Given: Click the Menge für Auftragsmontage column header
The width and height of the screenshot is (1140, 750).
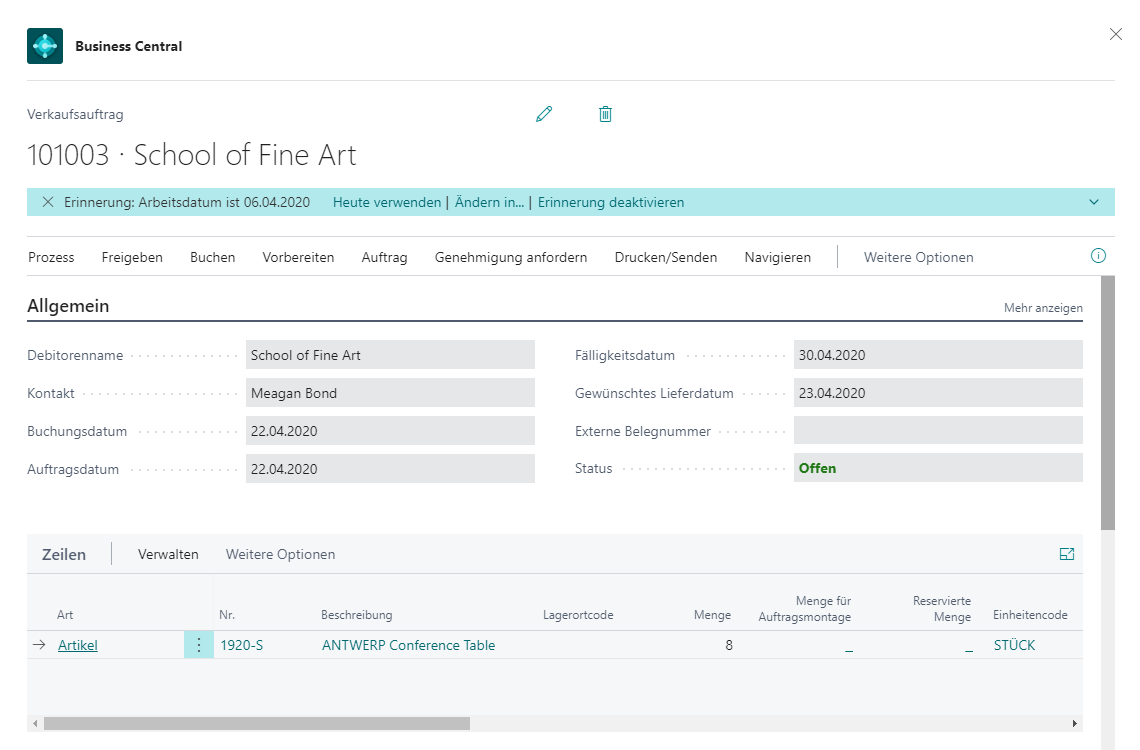Looking at the screenshot, I should (805, 608).
